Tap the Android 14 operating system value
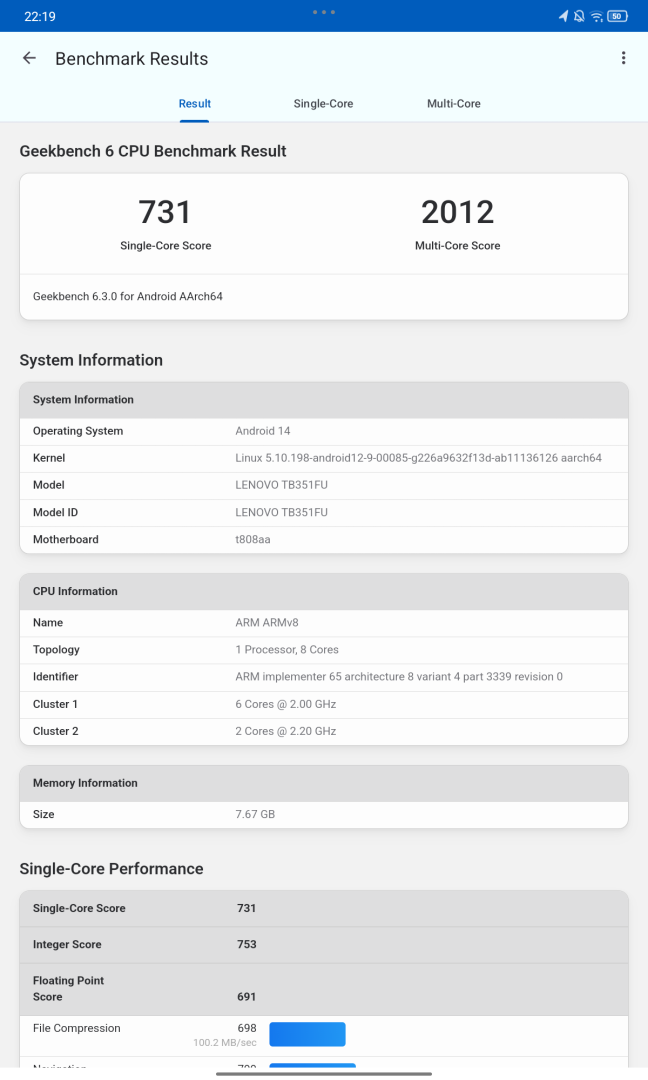Image resolution: width=648 pixels, height=1080 pixels. 263,431
